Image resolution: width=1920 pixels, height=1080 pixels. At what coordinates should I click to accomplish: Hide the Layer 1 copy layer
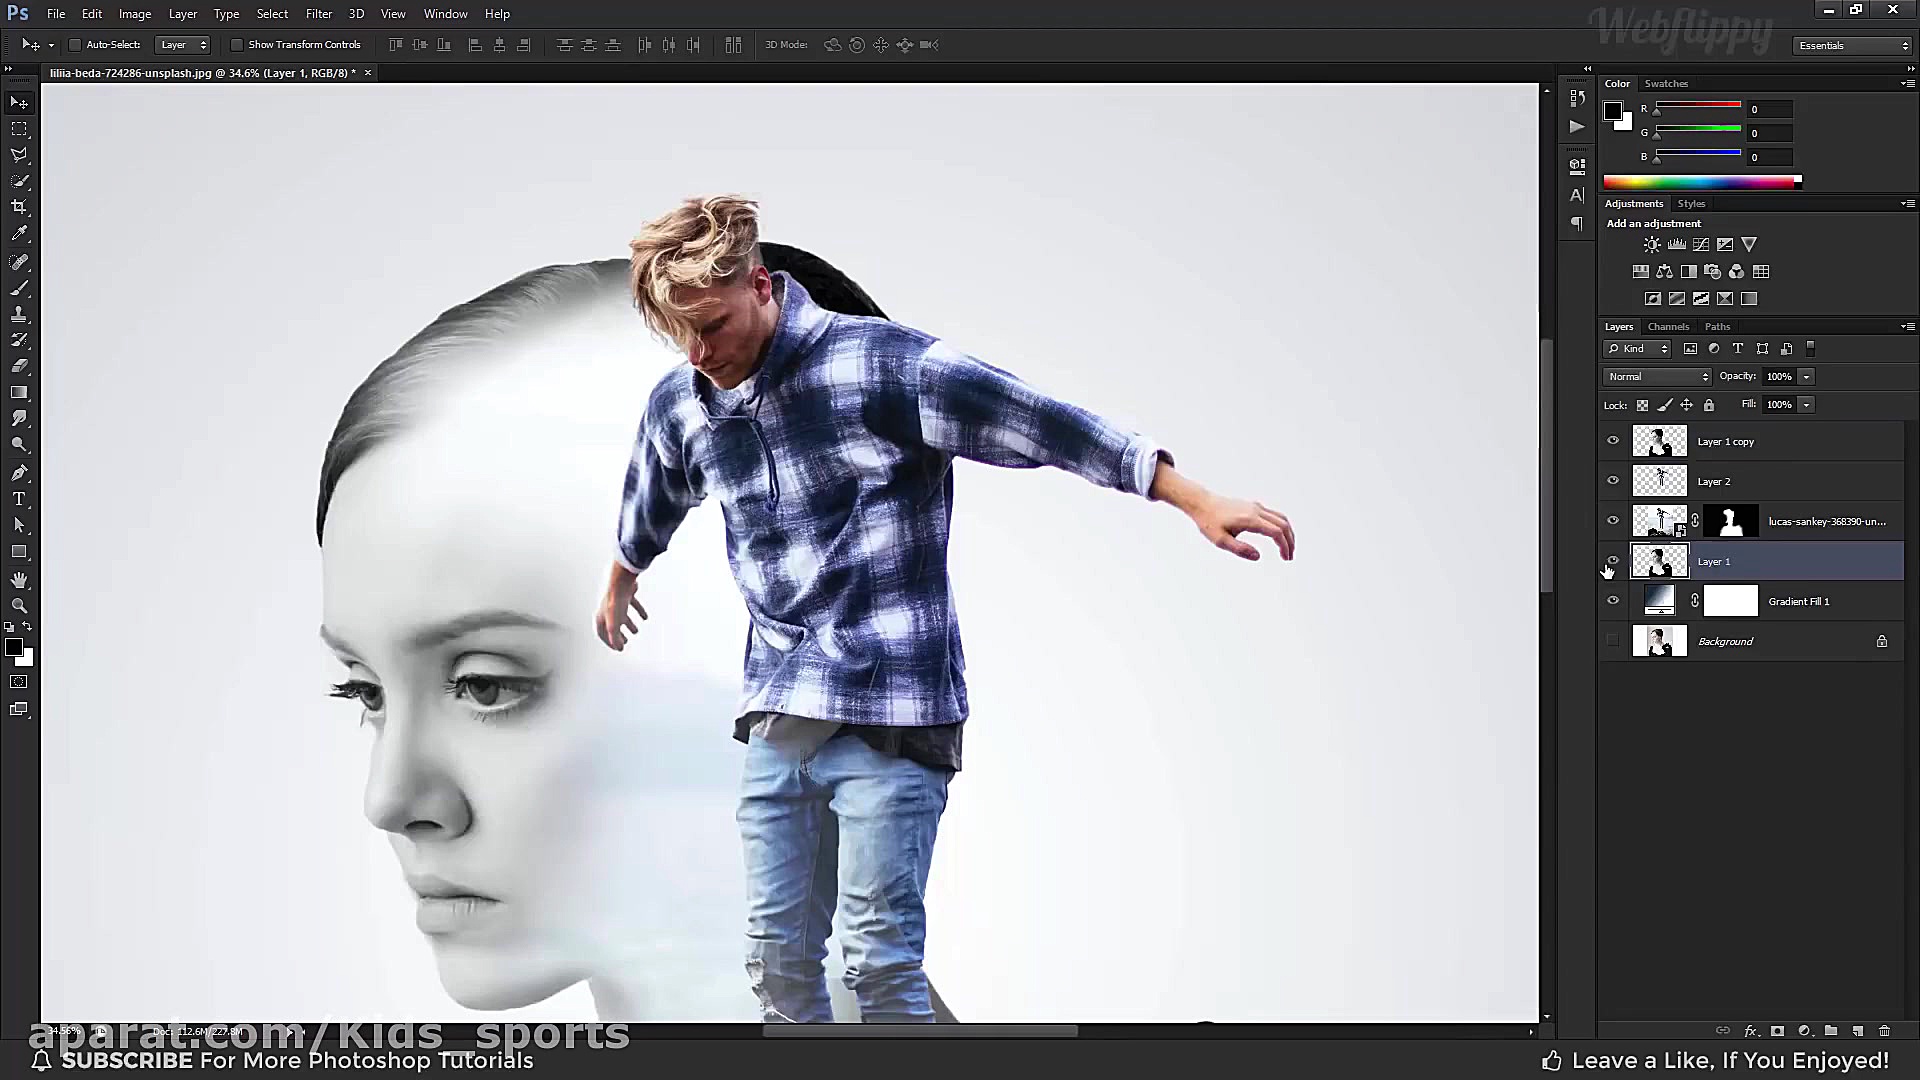click(1612, 441)
